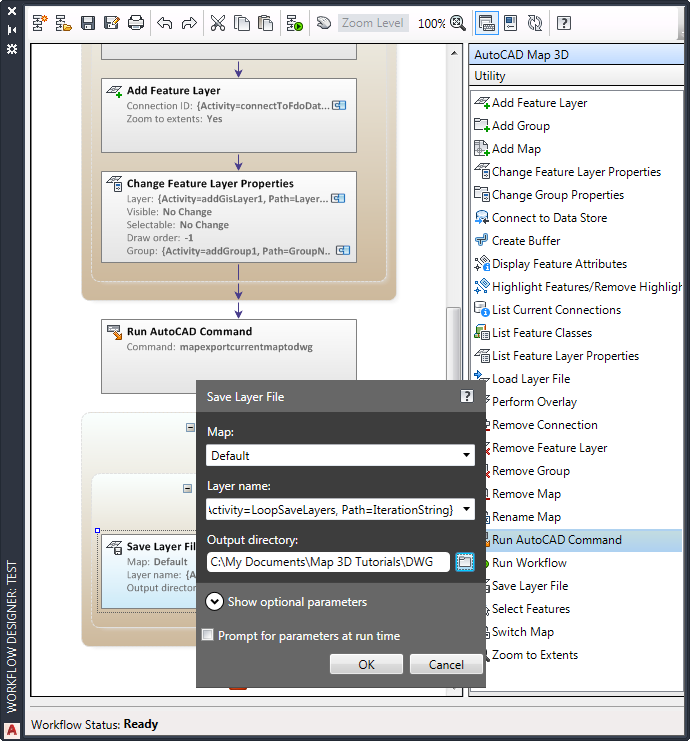Click binding icon on the Group parameter row
The width and height of the screenshot is (690, 741).
click(343, 250)
